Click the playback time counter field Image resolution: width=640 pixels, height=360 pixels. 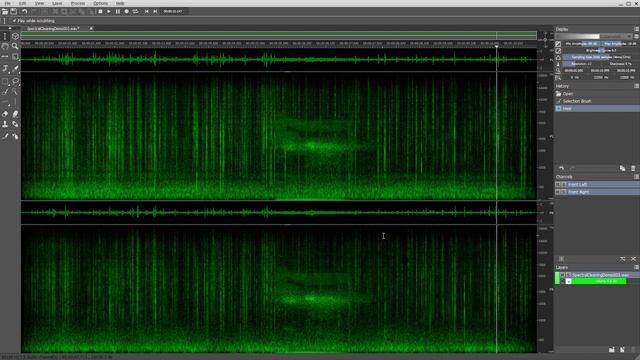coord(173,11)
